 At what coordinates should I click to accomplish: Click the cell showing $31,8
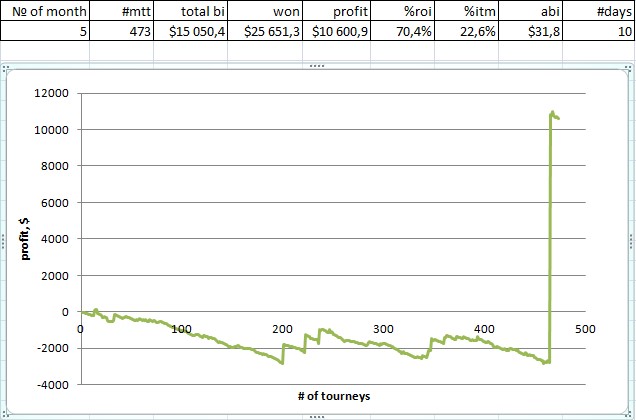(x=531, y=31)
